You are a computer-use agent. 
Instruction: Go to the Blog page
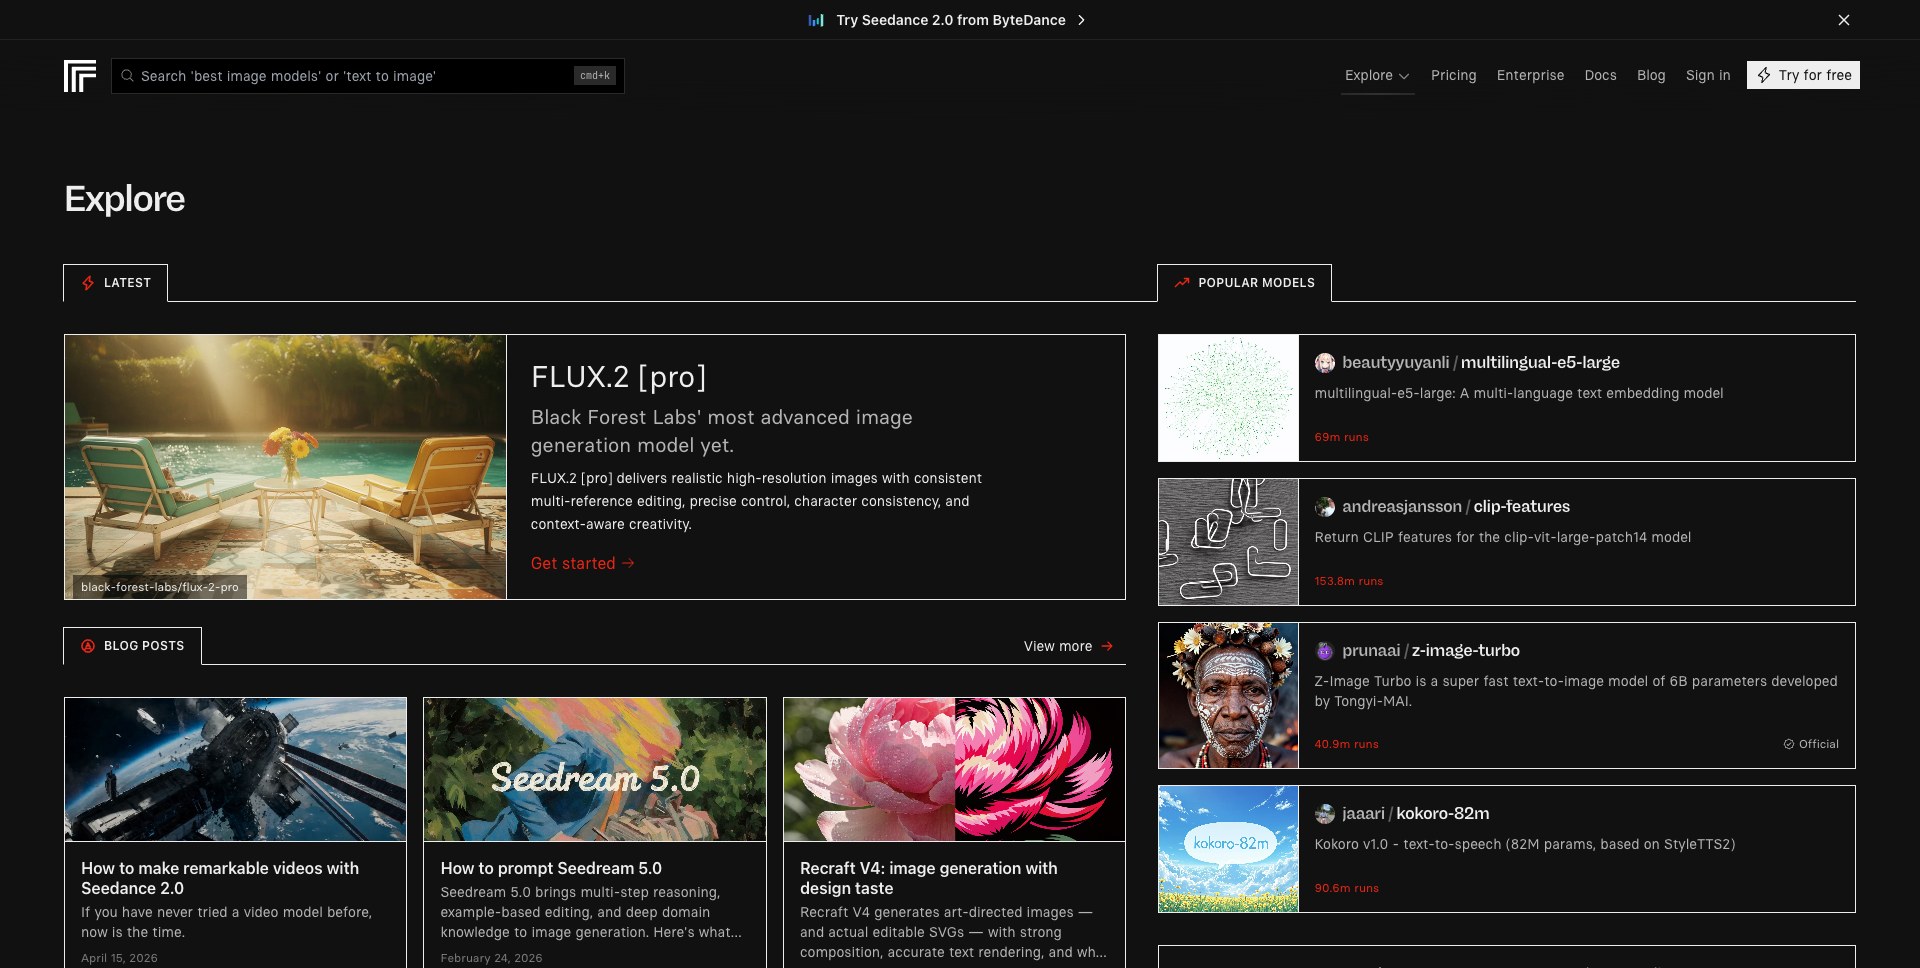(1651, 75)
